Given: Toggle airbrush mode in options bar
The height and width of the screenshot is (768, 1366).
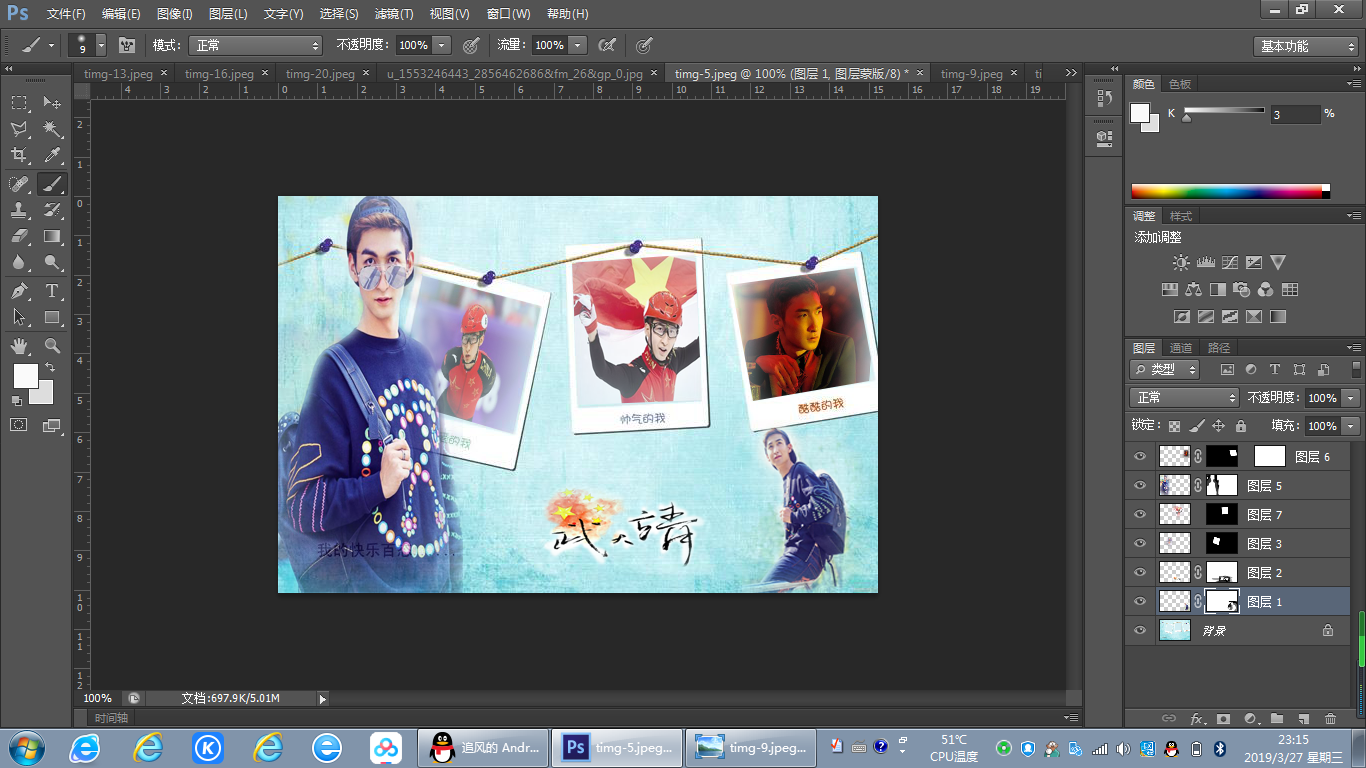Looking at the screenshot, I should pos(606,45).
